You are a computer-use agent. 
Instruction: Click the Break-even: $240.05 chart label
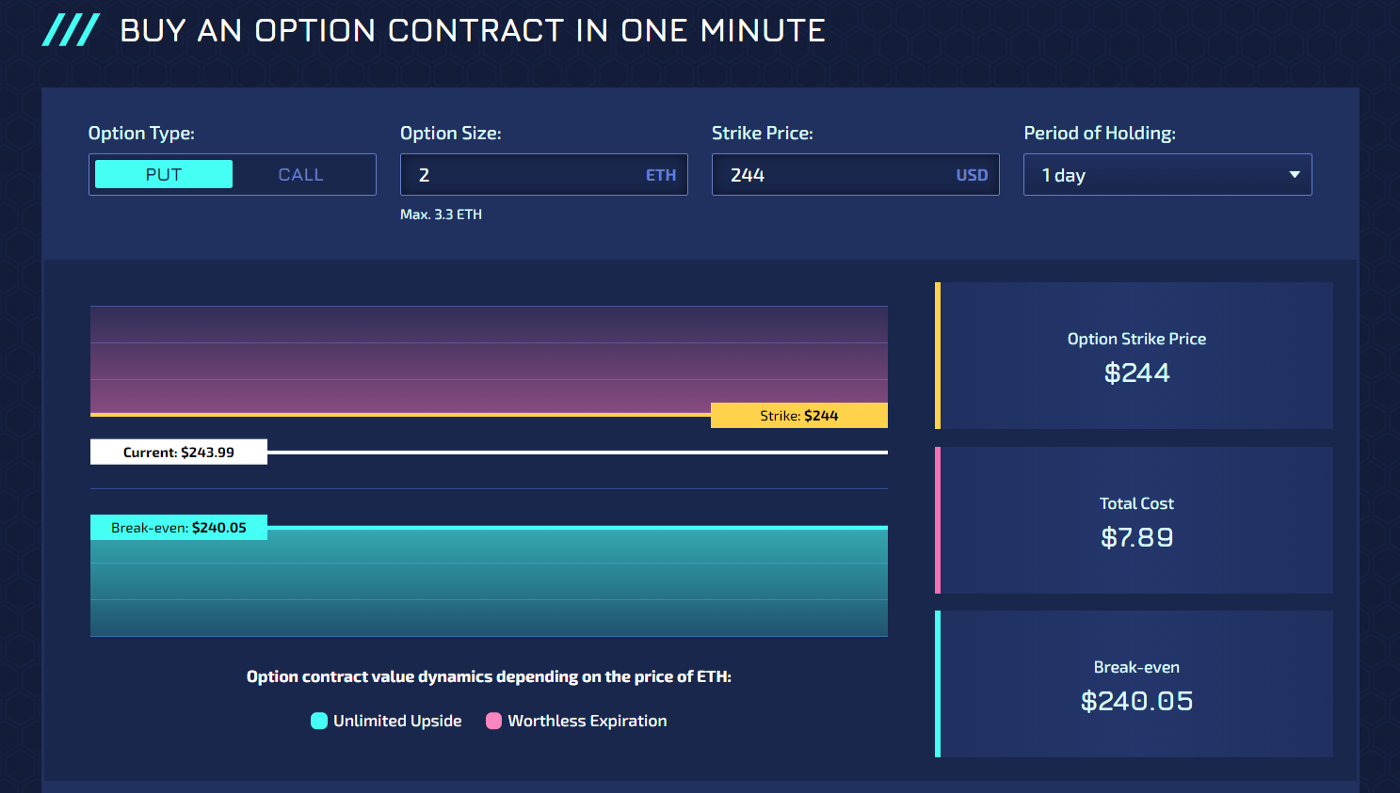pyautogui.click(x=178, y=527)
